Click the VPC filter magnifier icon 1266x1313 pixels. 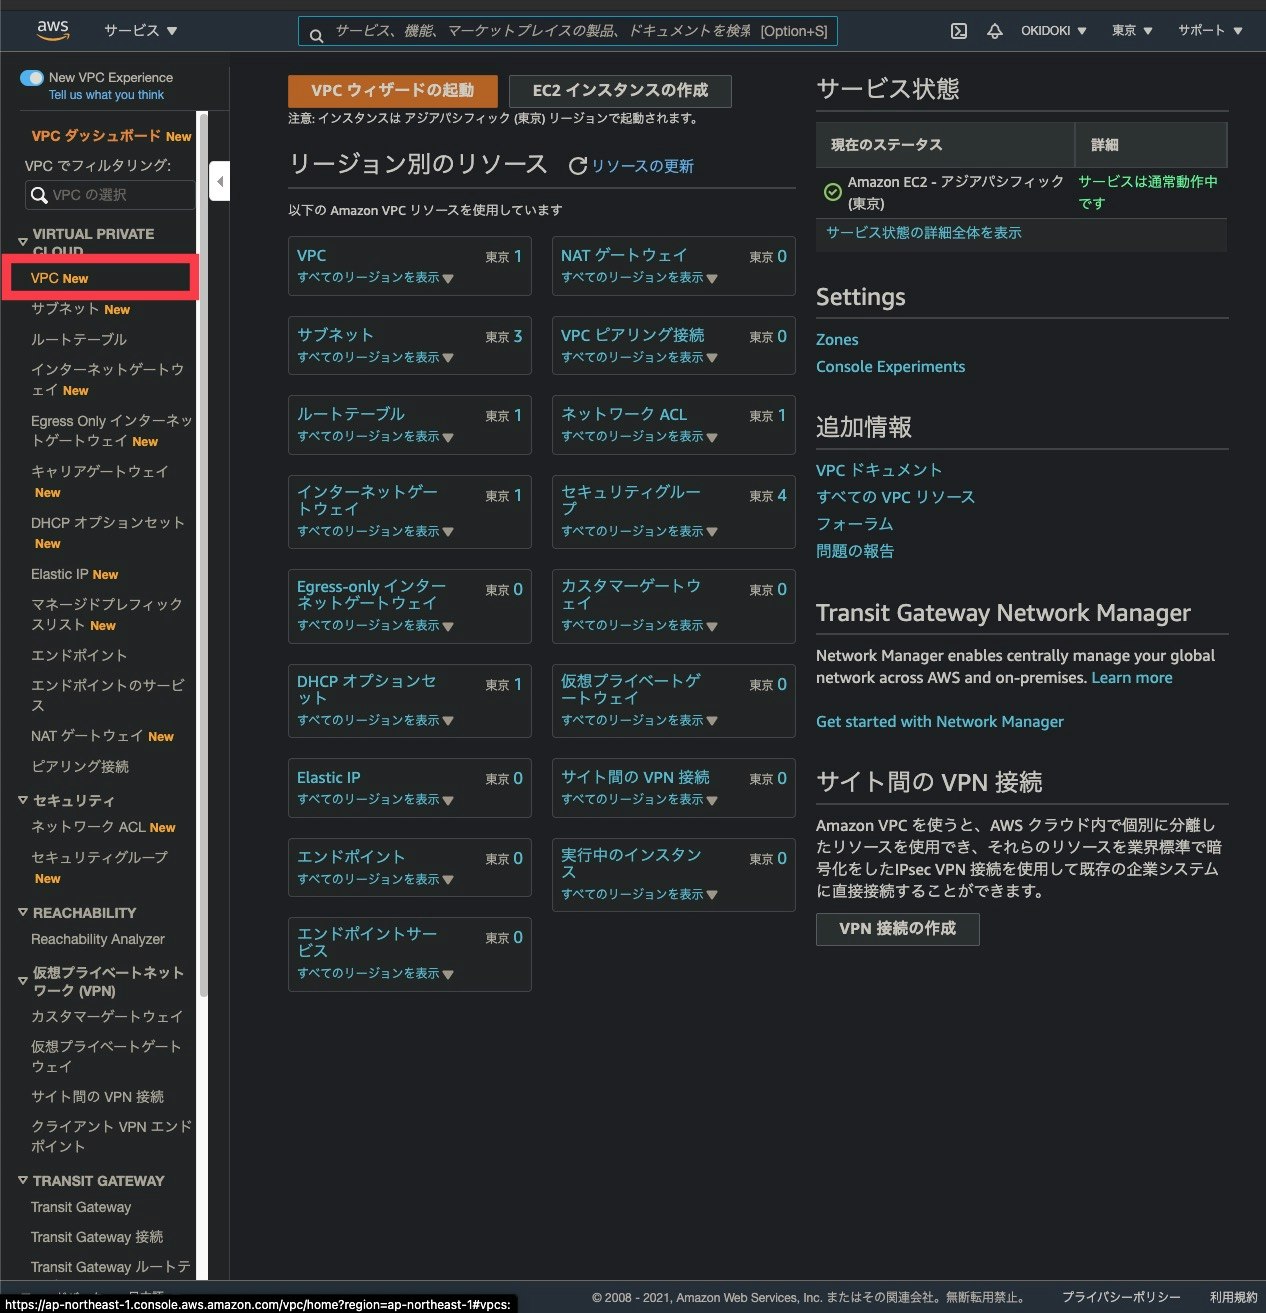pos(39,195)
